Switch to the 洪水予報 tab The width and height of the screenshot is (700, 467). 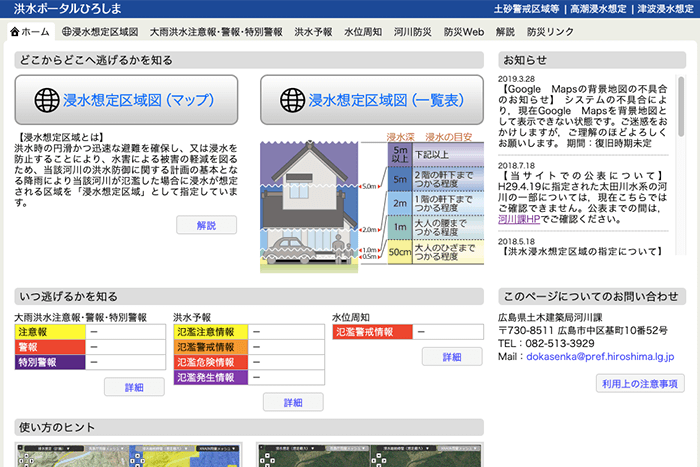click(313, 32)
